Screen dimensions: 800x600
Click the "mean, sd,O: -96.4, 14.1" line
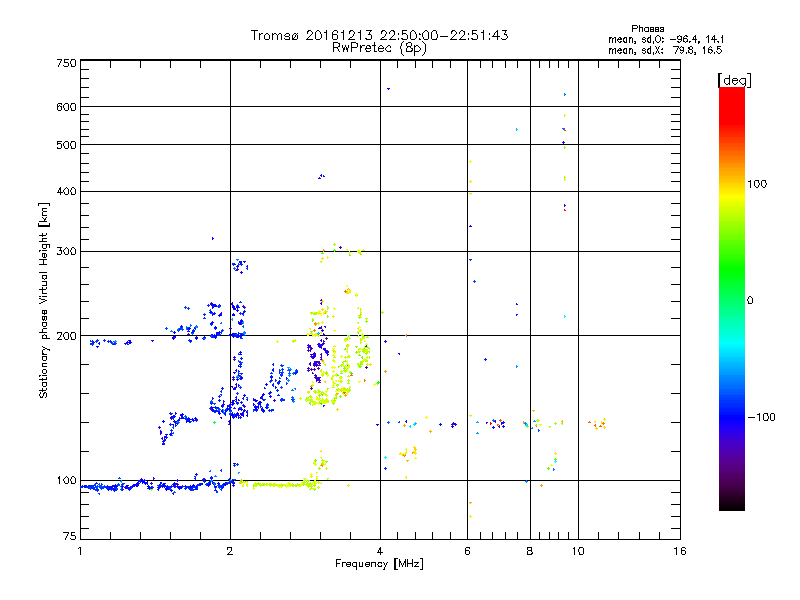[x=666, y=39]
